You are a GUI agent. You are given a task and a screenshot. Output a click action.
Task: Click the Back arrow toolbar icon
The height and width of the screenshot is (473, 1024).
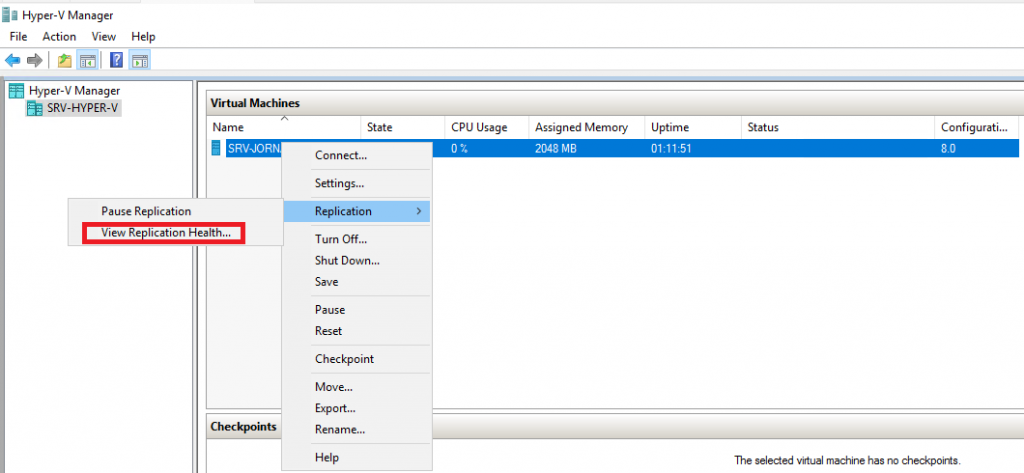click(13, 60)
